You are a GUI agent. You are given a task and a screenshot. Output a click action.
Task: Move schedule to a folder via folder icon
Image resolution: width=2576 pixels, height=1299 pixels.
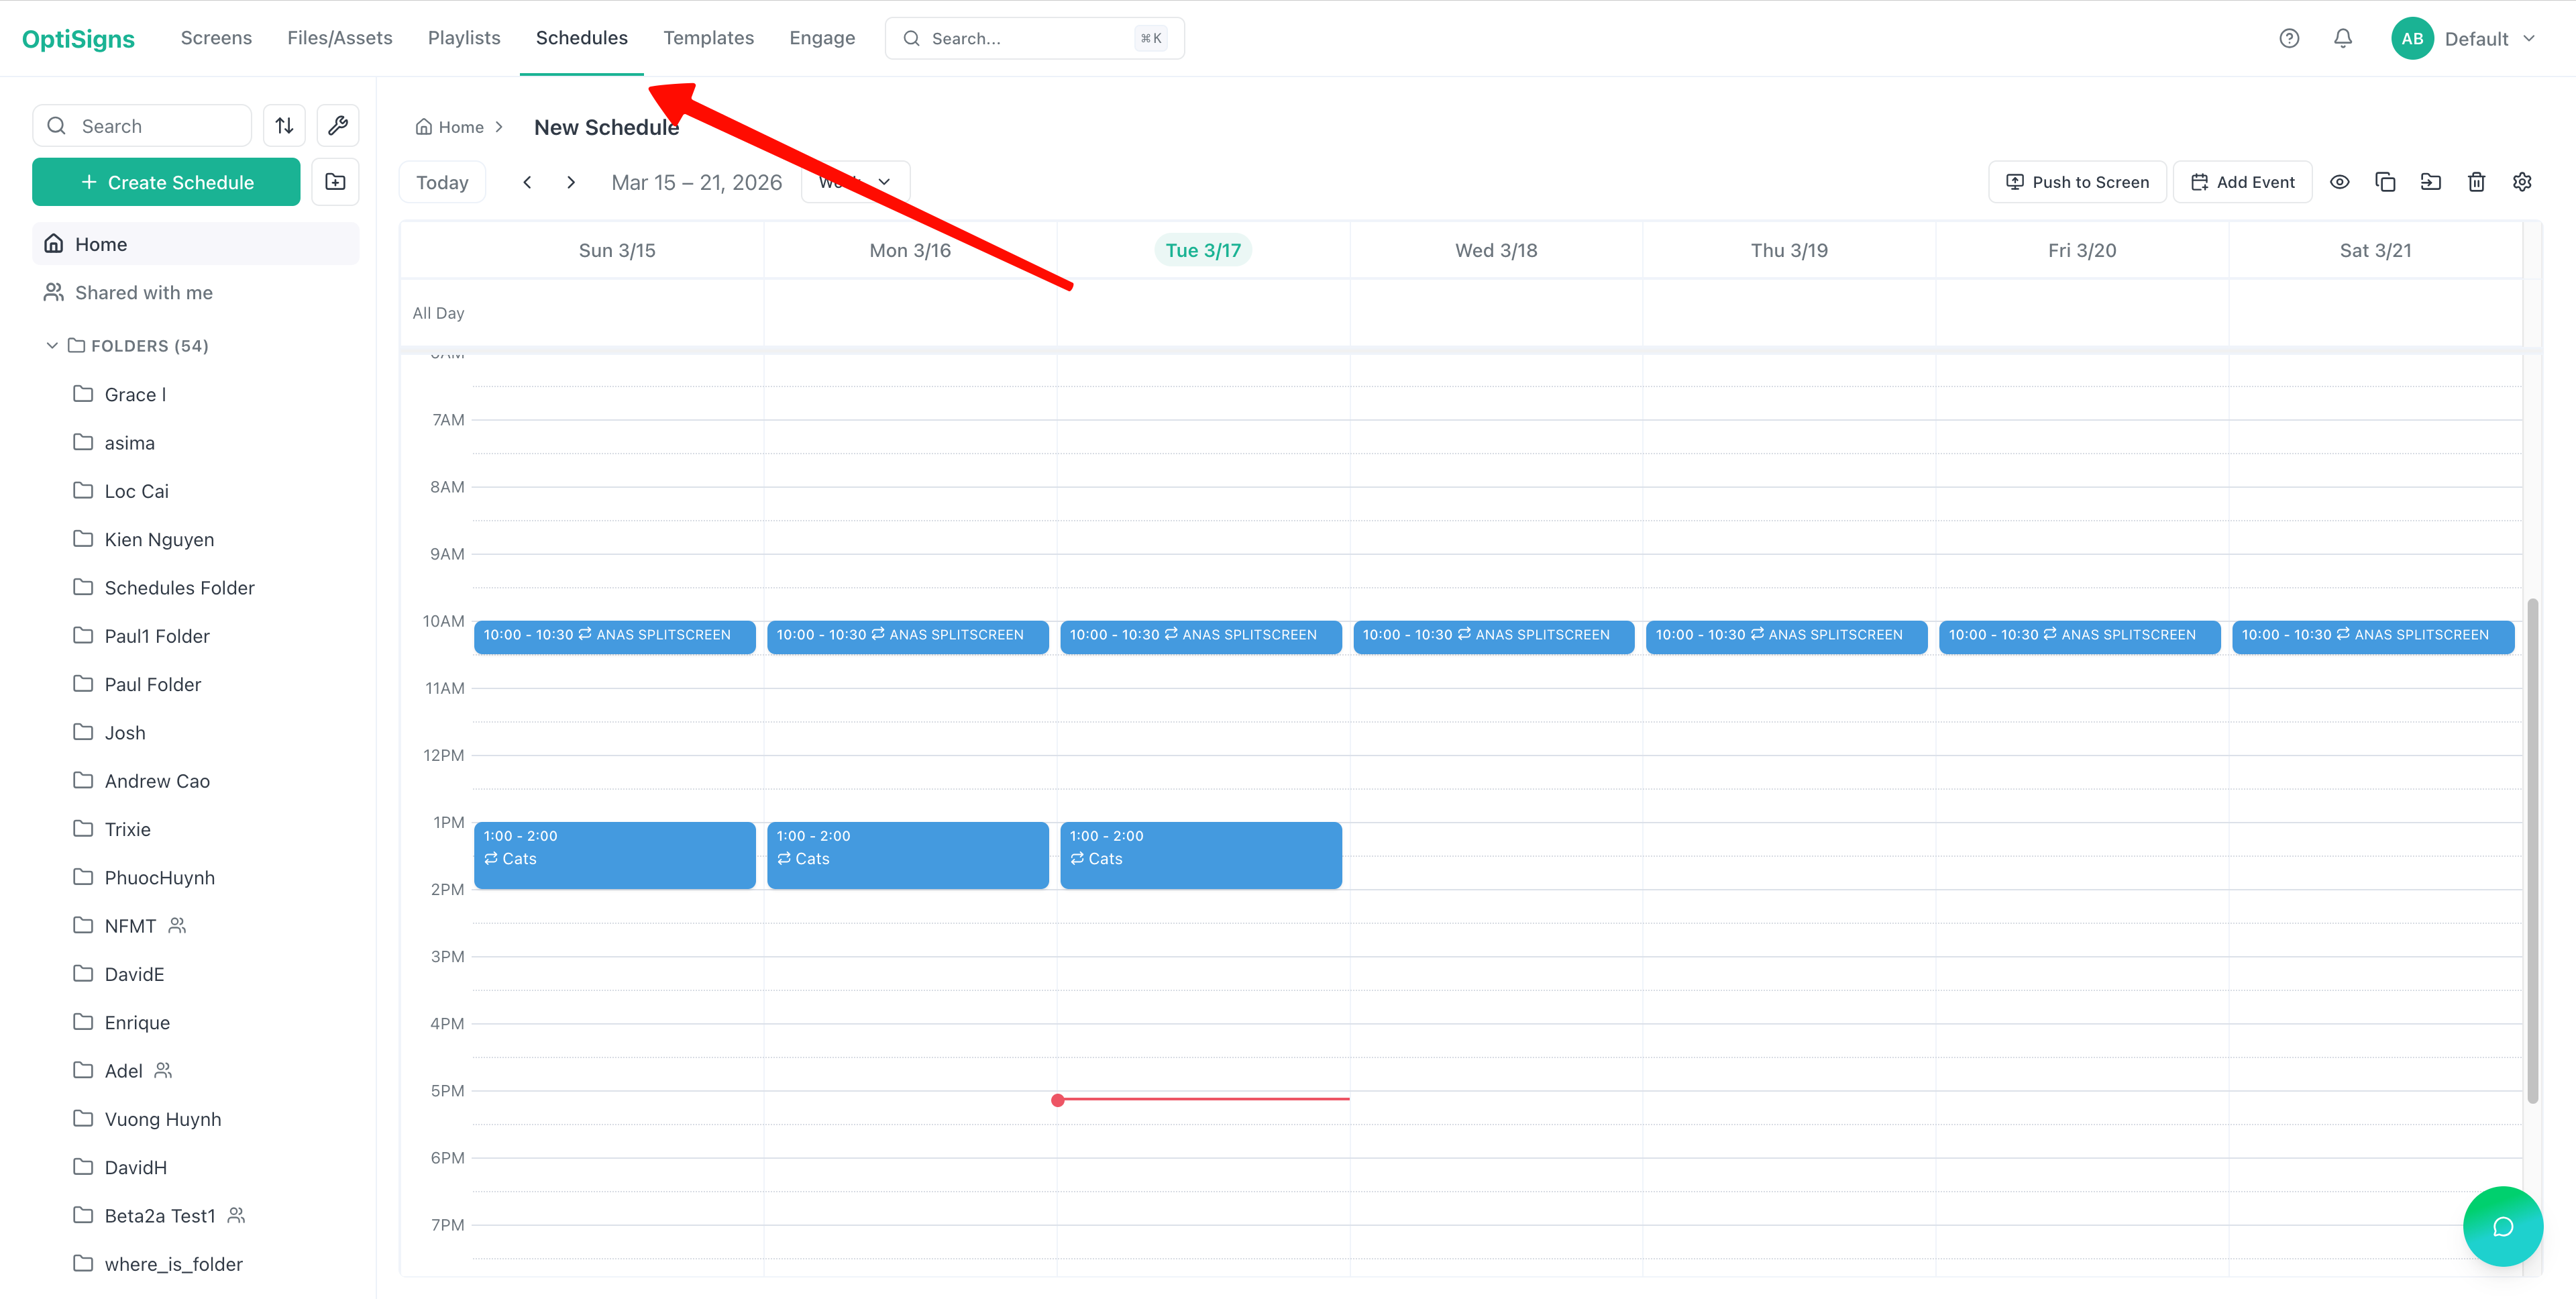coord(2430,181)
